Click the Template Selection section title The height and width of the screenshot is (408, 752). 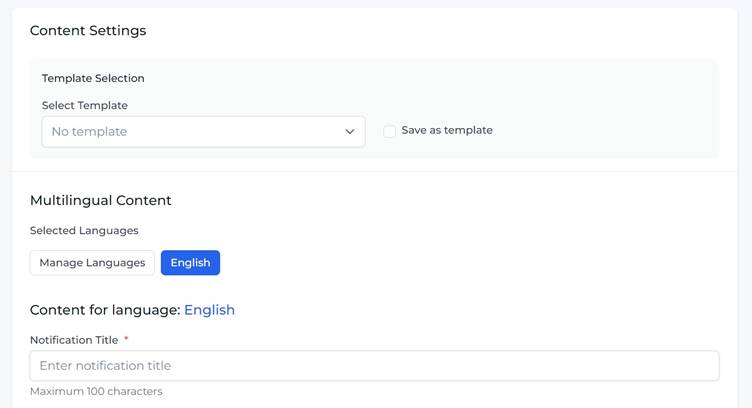[x=93, y=78]
